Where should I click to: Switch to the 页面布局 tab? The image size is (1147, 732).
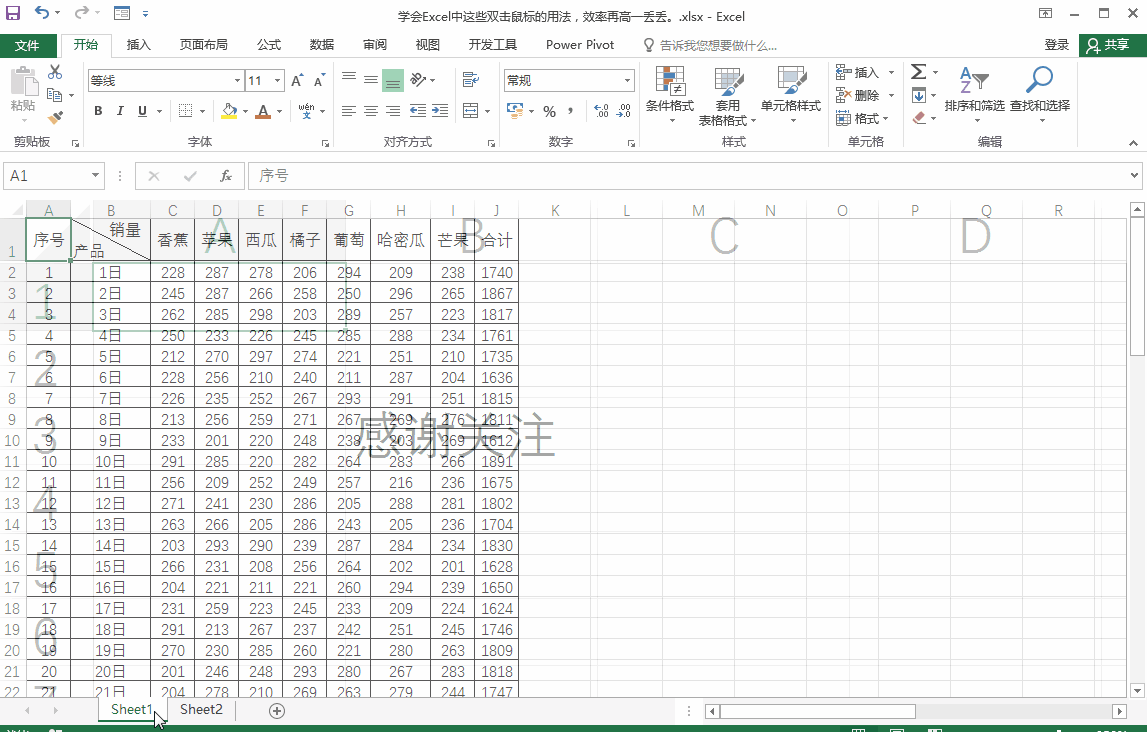click(x=203, y=45)
